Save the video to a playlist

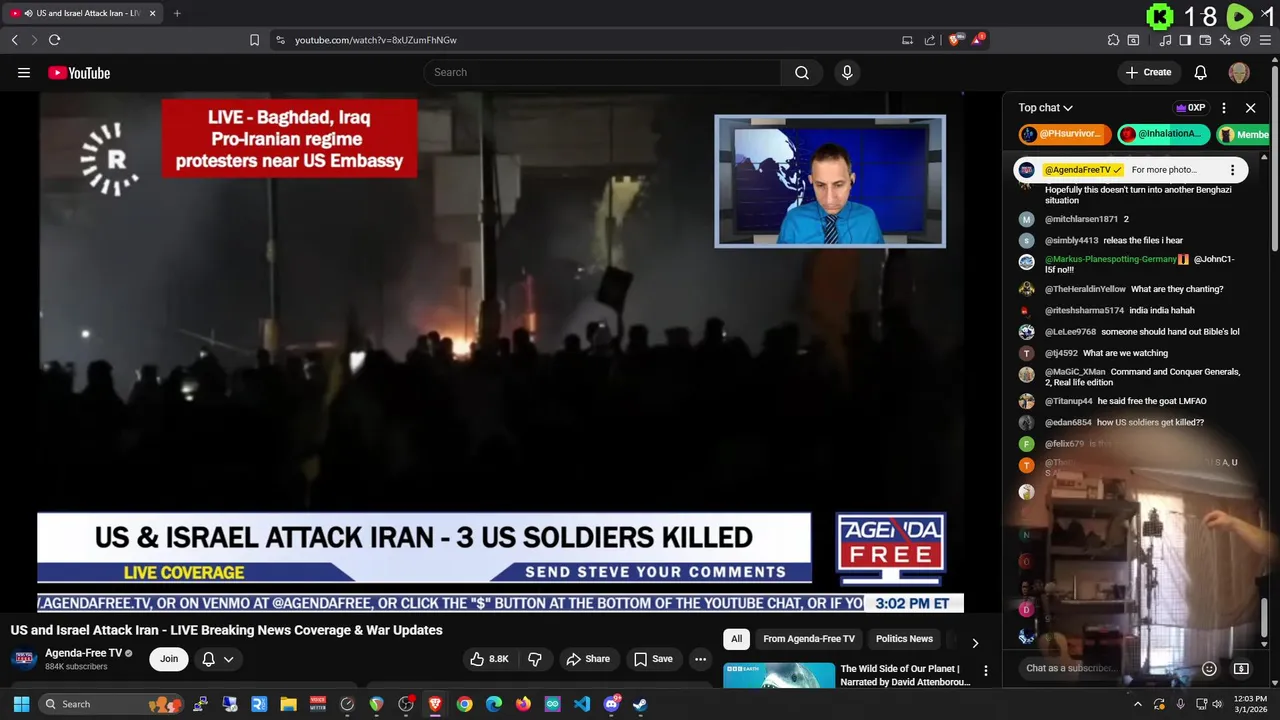point(653,659)
